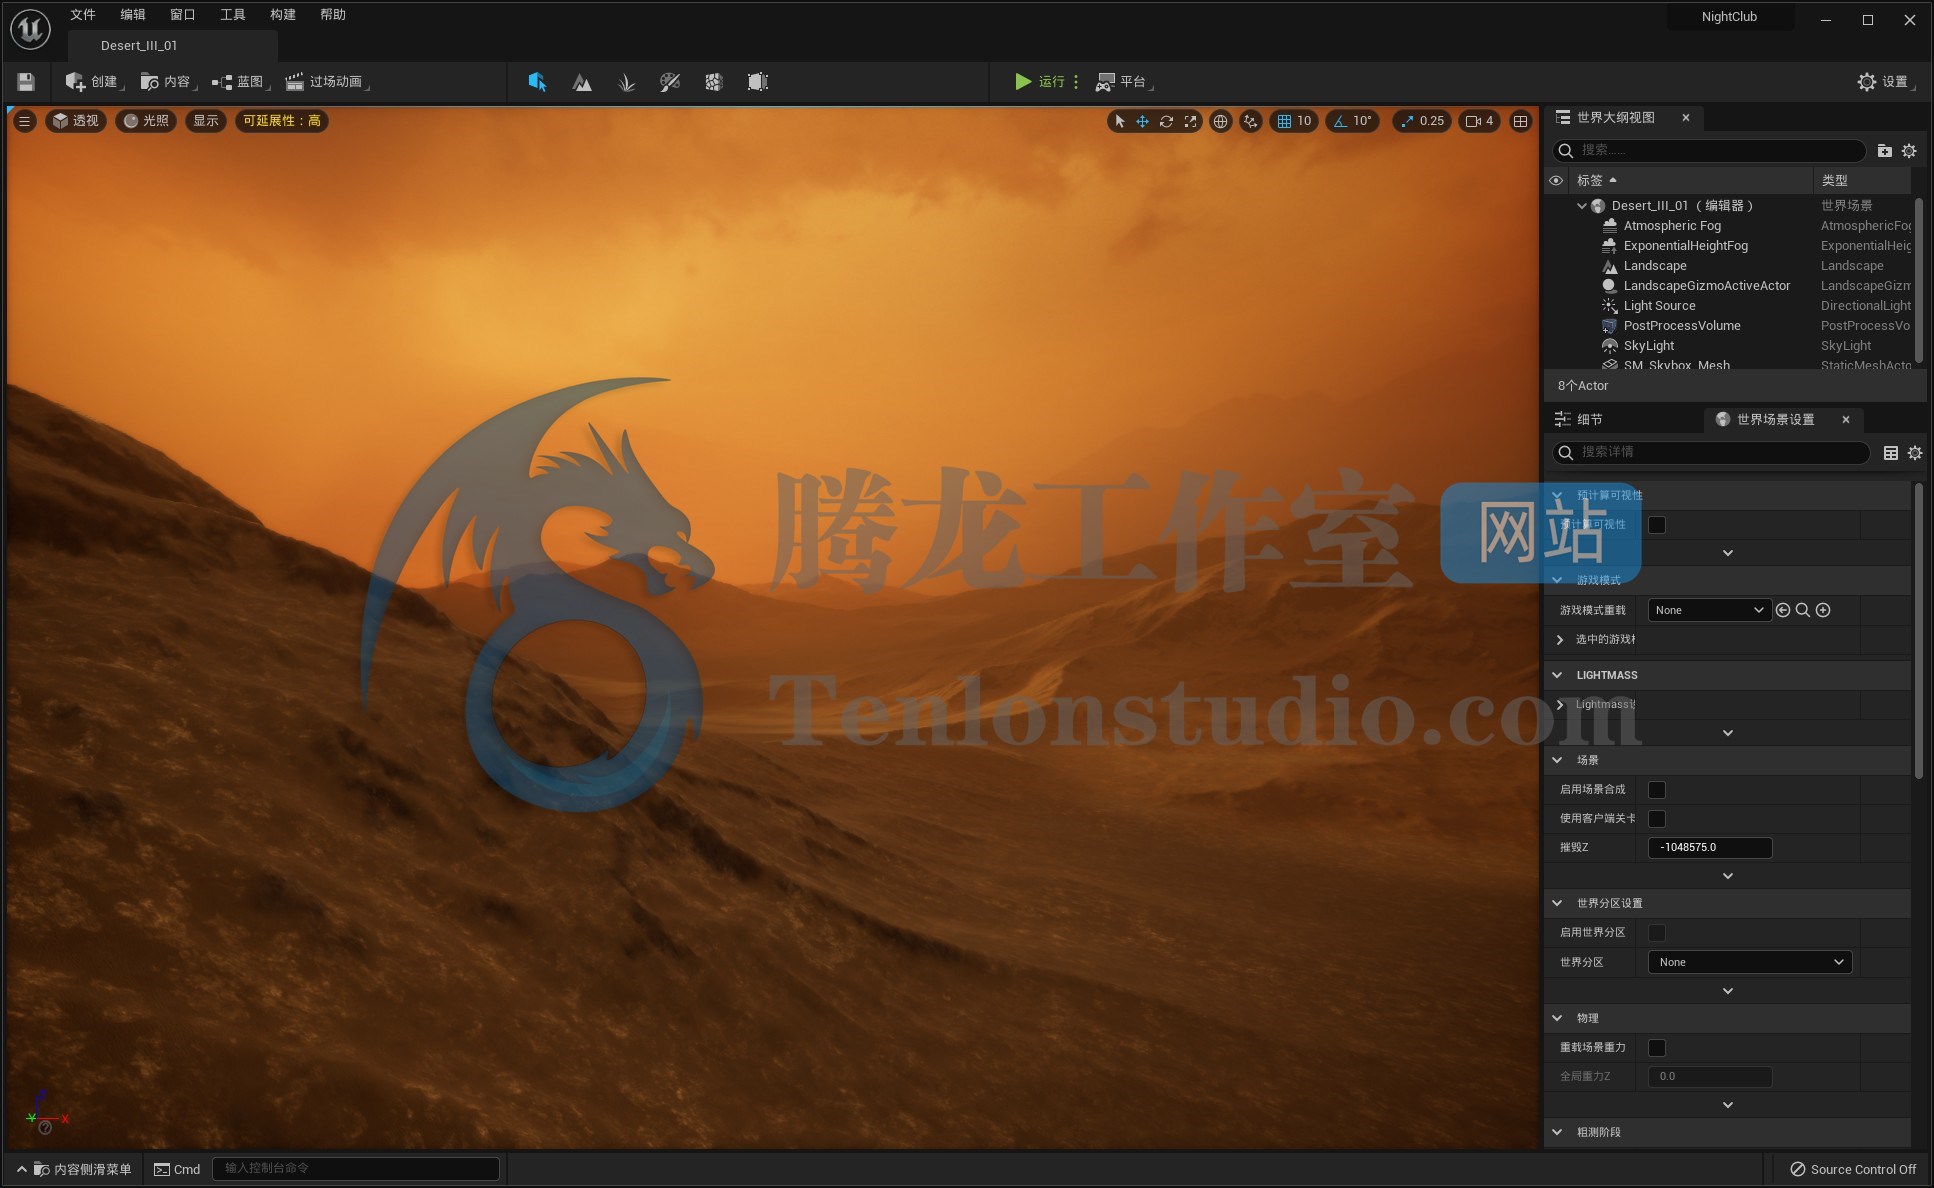Viewport: 1934px width, 1188px height.
Task: Collapse the LIGHTMASS section
Action: point(1557,675)
